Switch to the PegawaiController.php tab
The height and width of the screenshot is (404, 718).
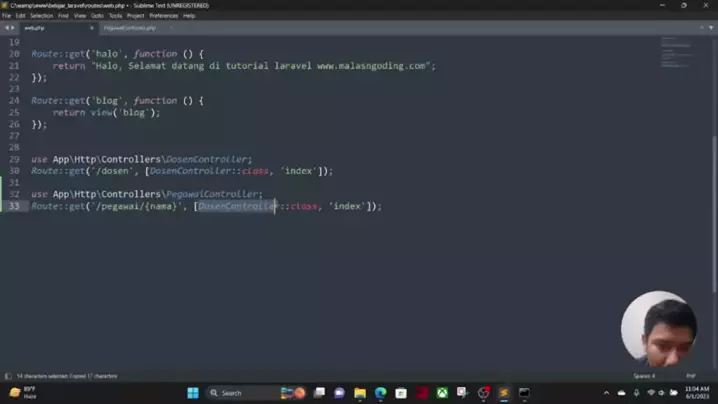130,28
